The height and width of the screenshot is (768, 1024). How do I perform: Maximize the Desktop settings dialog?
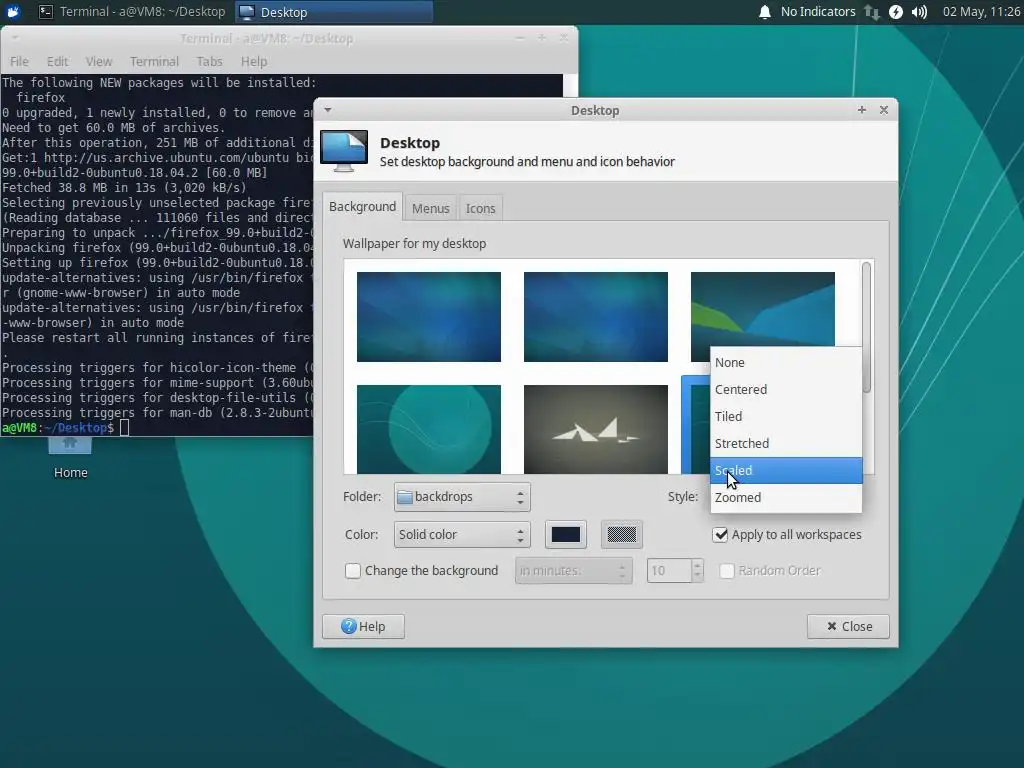(x=862, y=110)
